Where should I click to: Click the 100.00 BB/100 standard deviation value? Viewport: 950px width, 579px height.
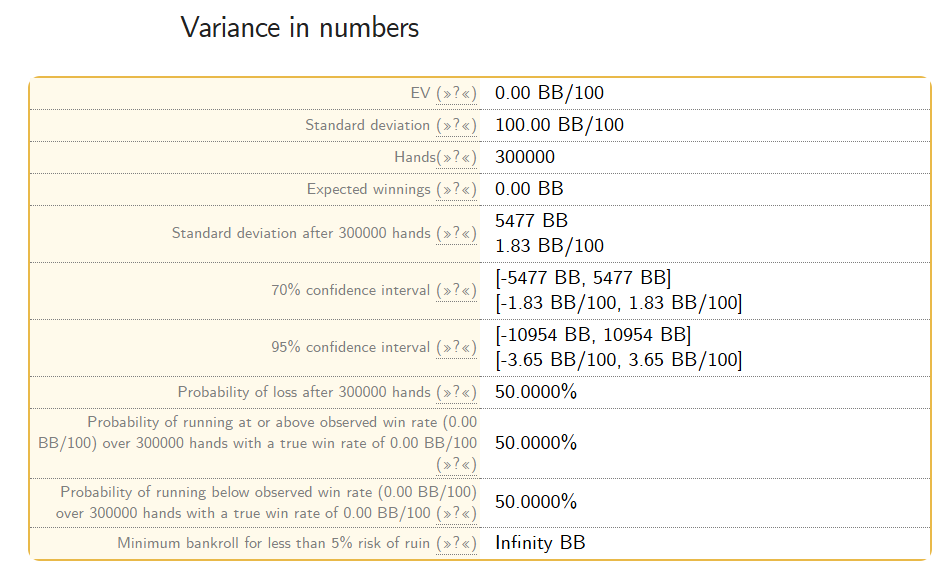(559, 125)
